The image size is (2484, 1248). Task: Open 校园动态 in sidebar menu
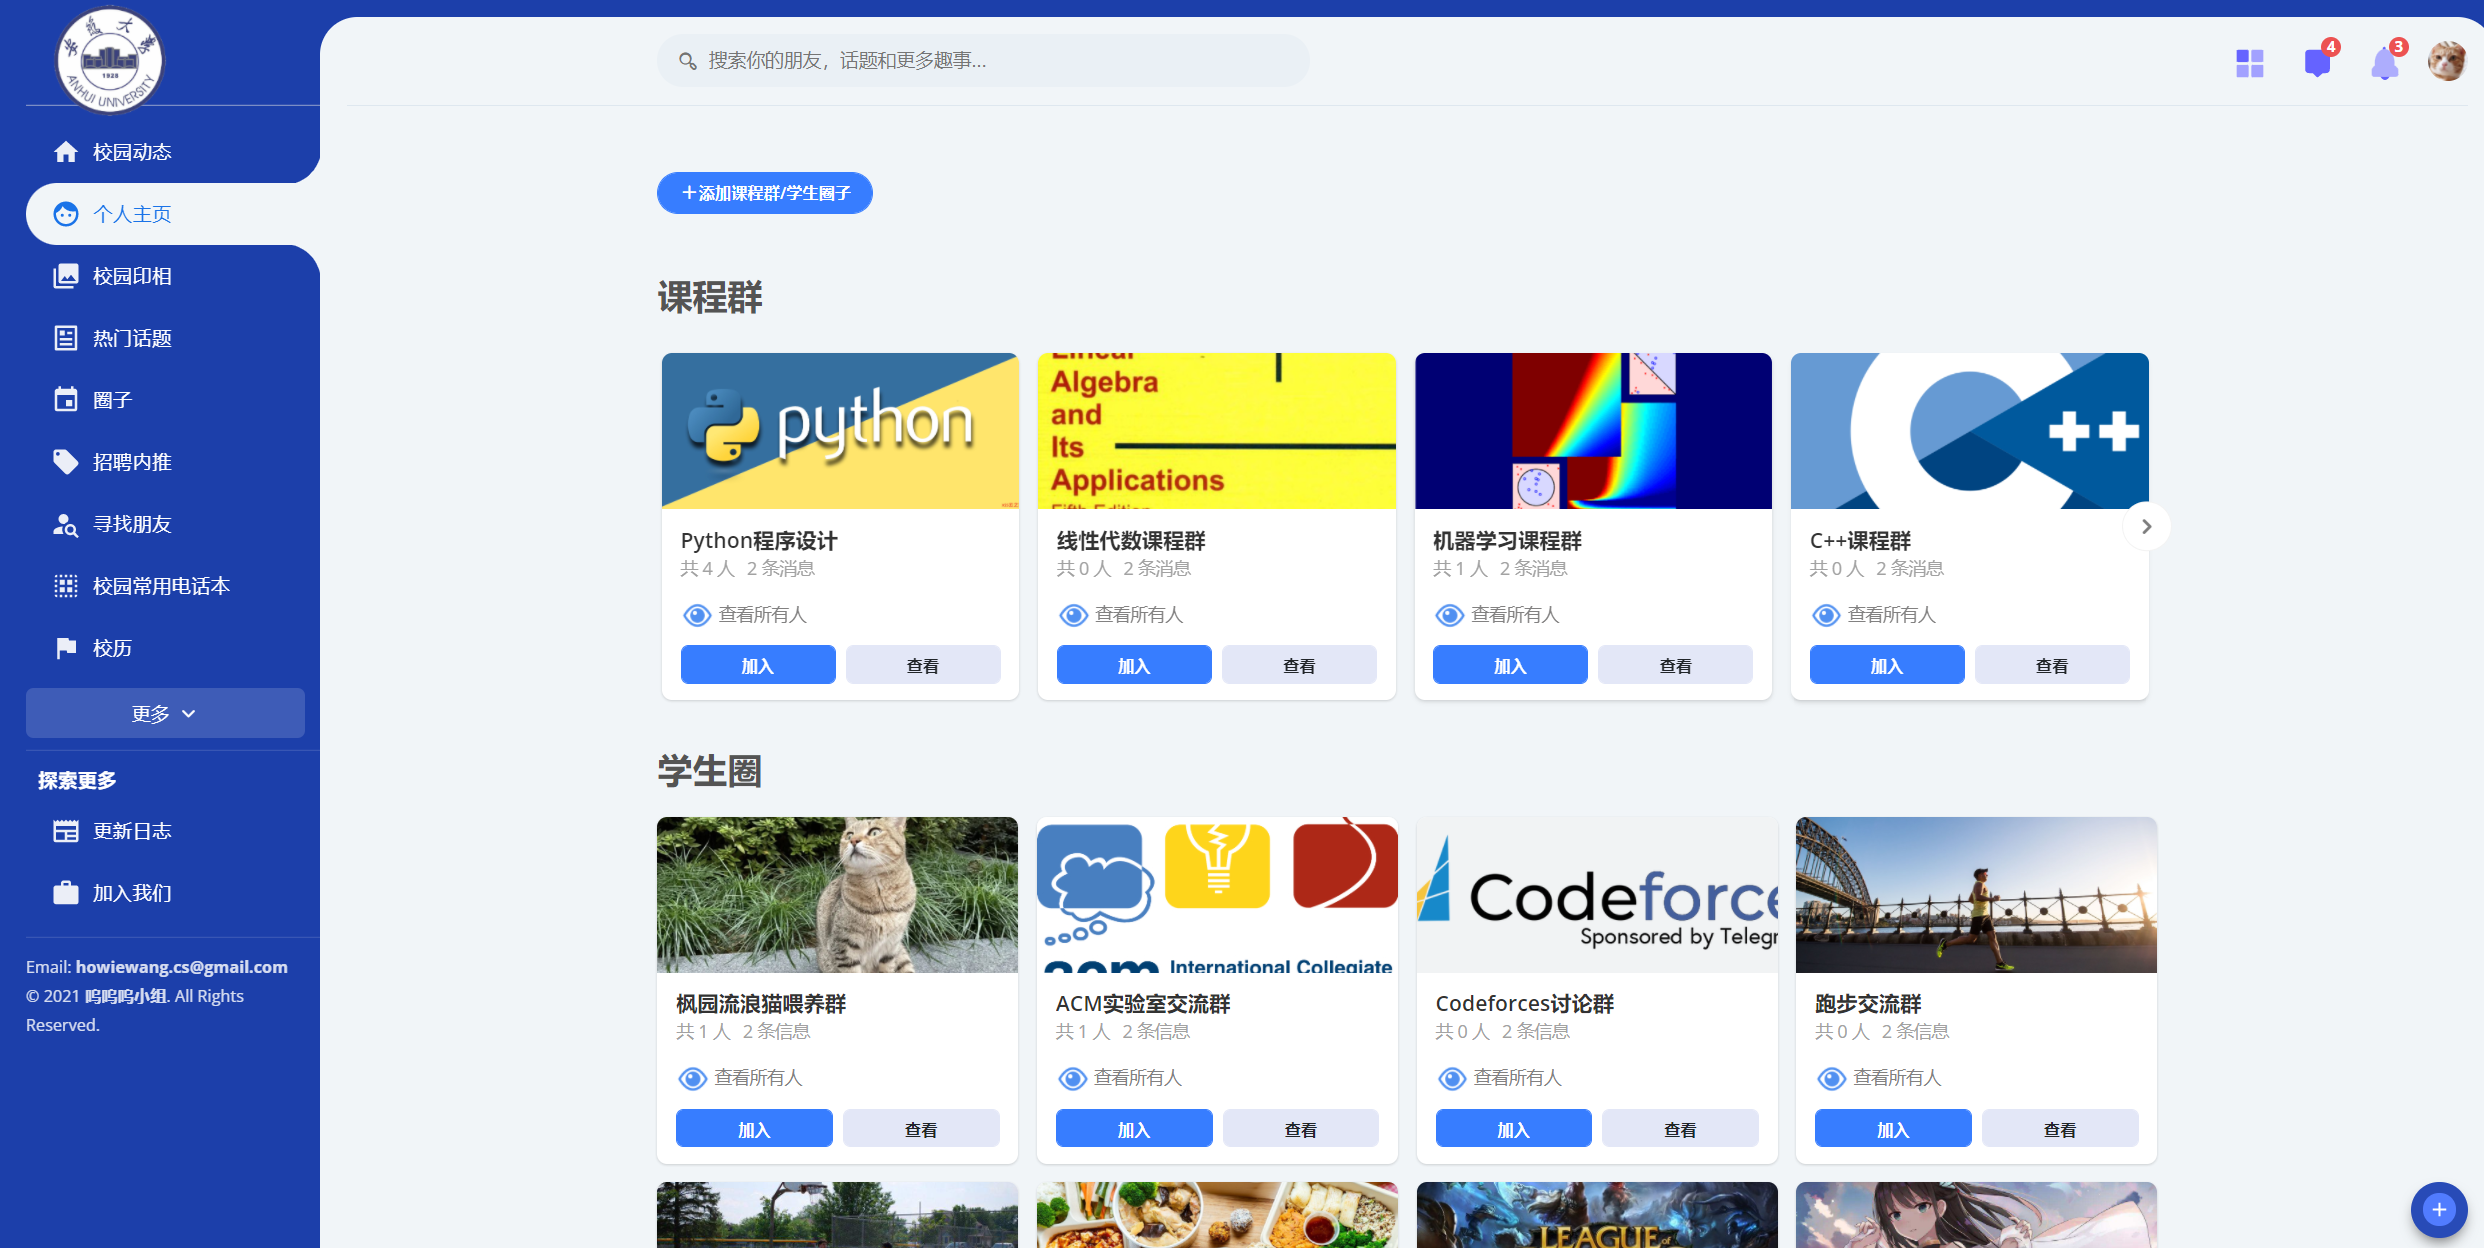(x=132, y=152)
